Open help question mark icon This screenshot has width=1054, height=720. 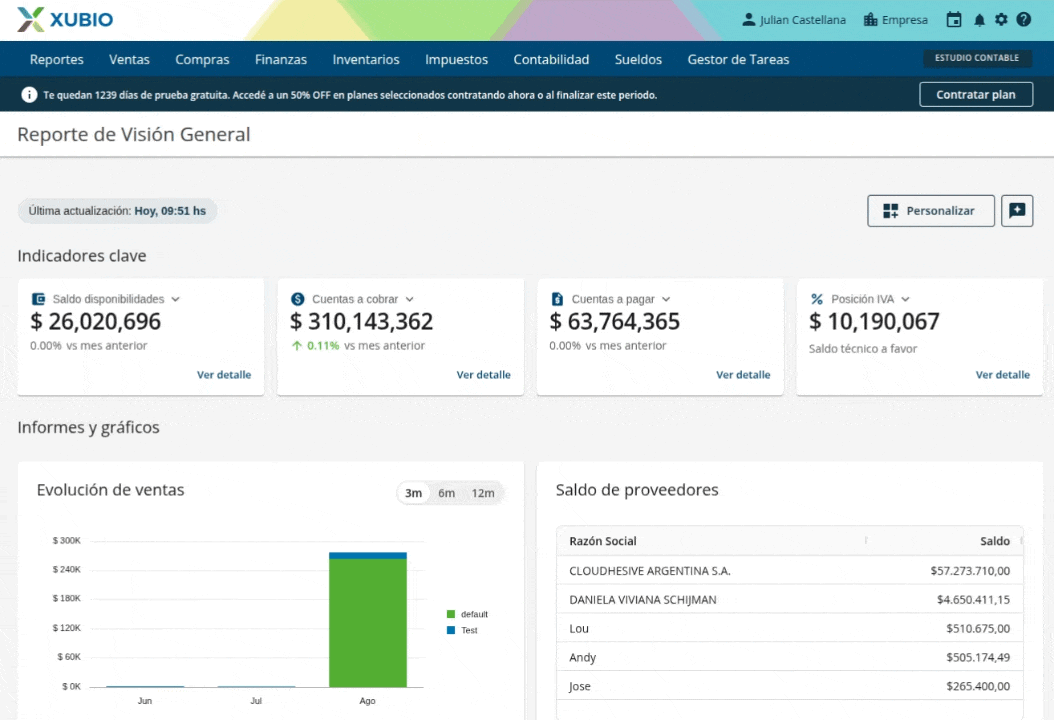(x=1024, y=19)
